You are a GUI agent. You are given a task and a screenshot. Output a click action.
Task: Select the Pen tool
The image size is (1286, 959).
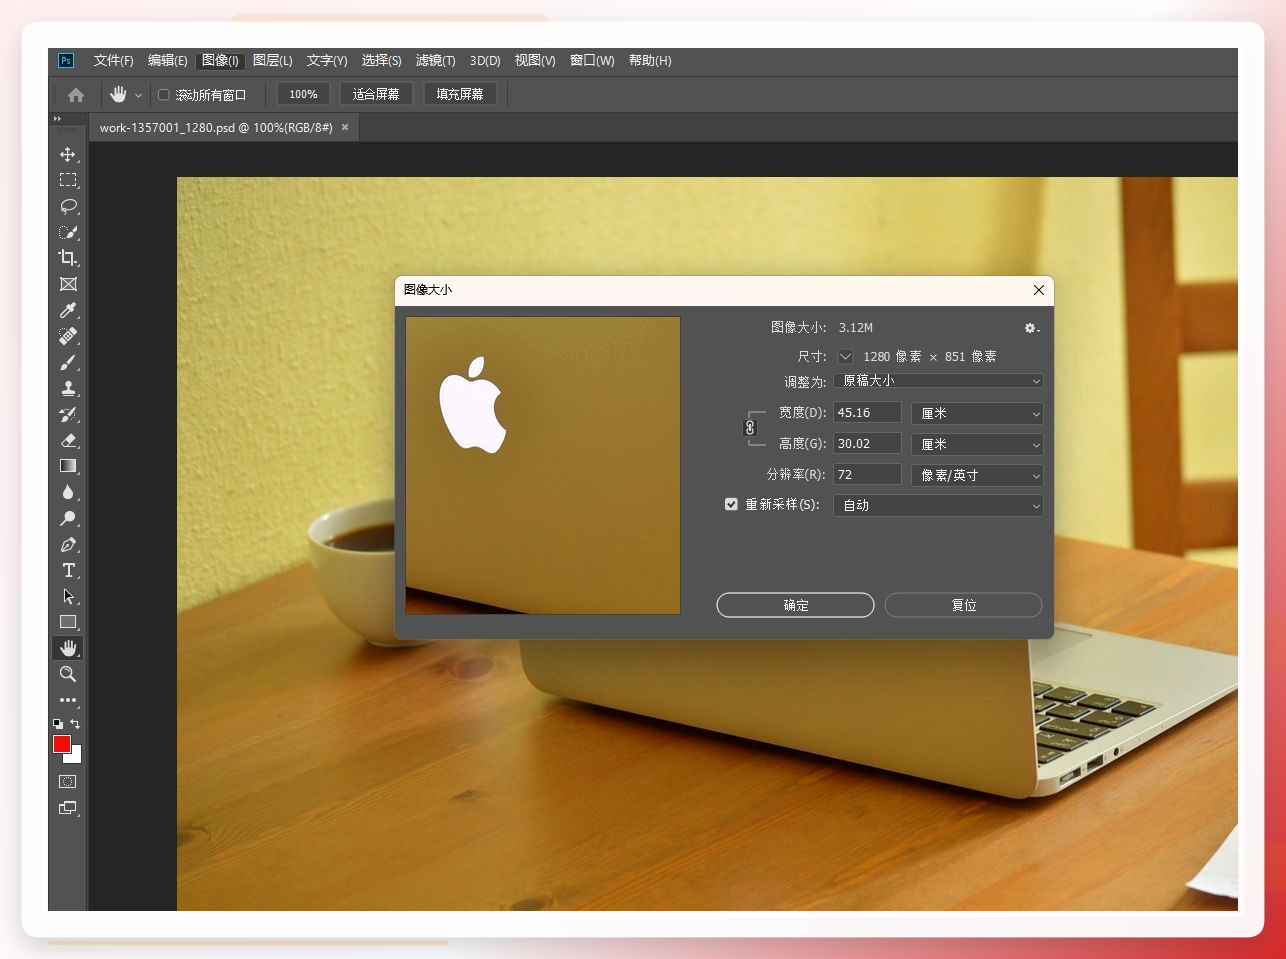(68, 544)
